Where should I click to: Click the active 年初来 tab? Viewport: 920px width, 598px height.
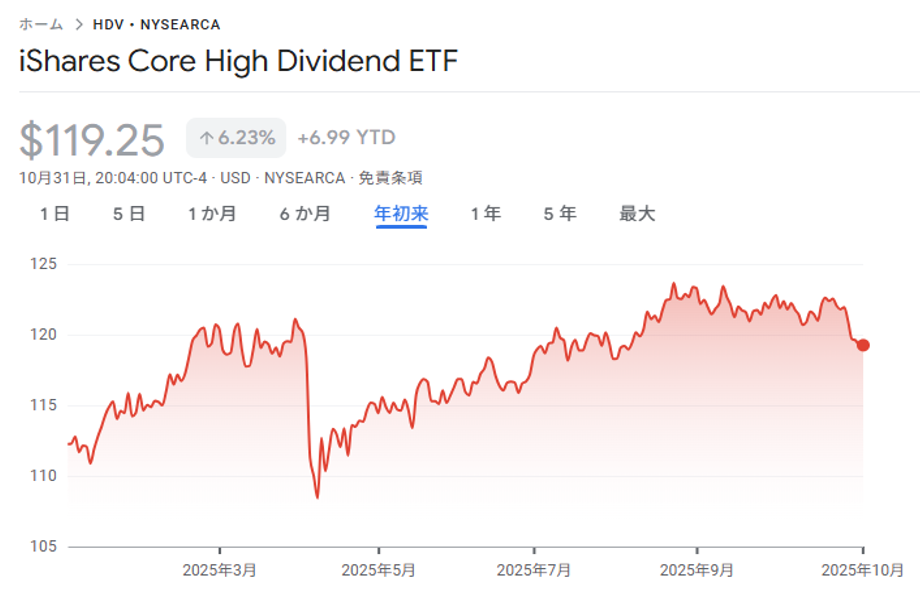[401, 213]
